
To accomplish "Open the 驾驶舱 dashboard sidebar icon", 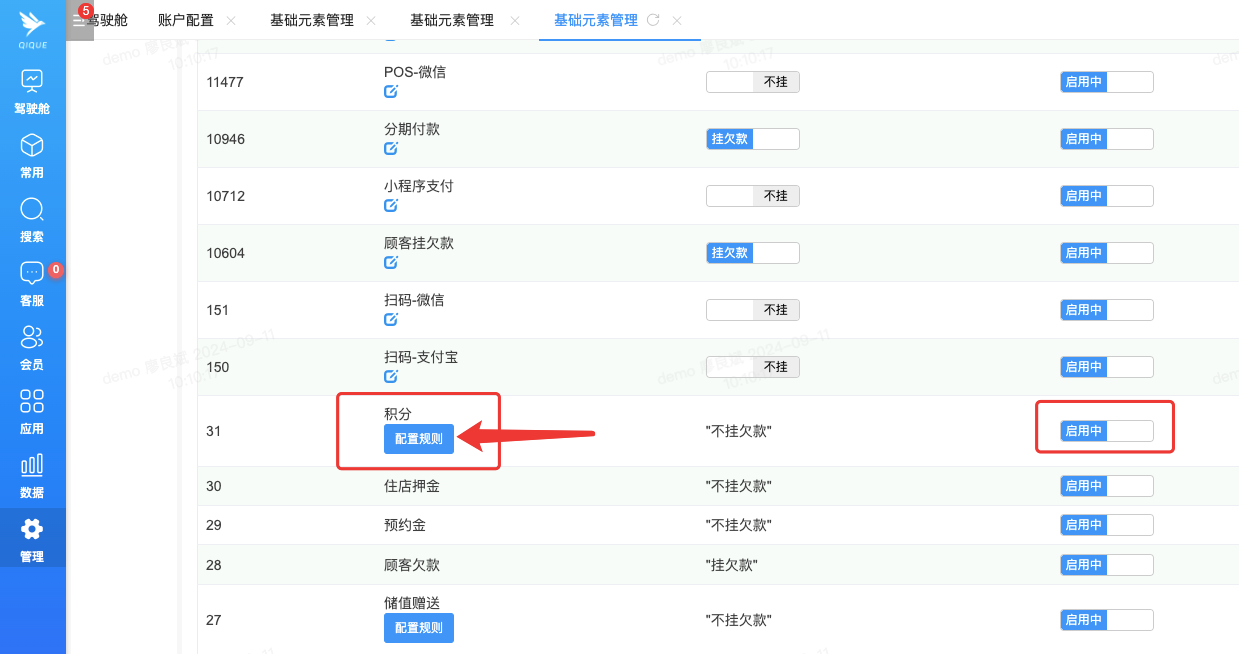I will click(32, 82).
